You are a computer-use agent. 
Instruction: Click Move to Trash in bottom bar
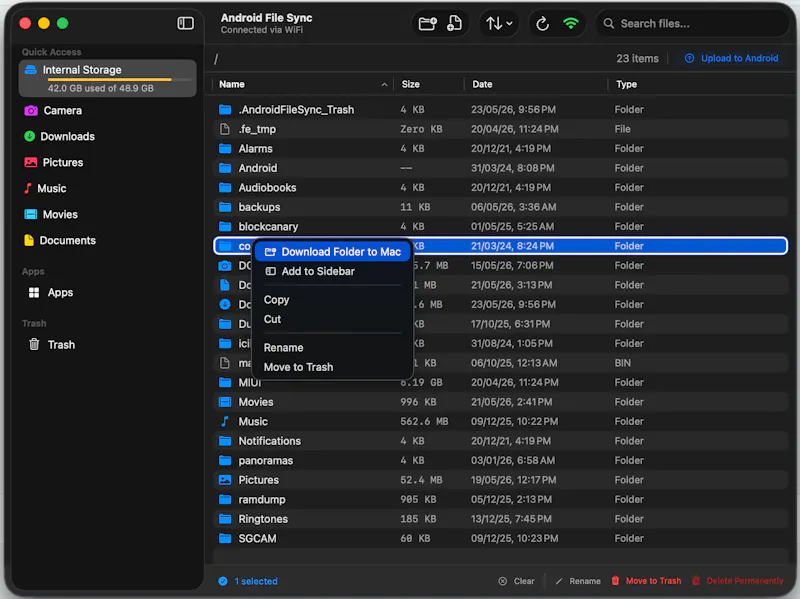[x=646, y=581]
